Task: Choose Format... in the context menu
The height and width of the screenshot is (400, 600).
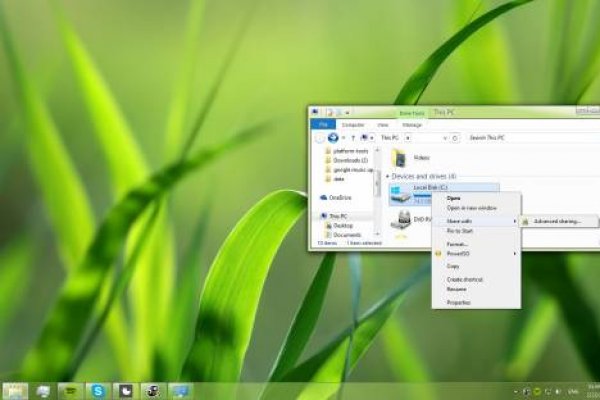Action: [x=456, y=243]
